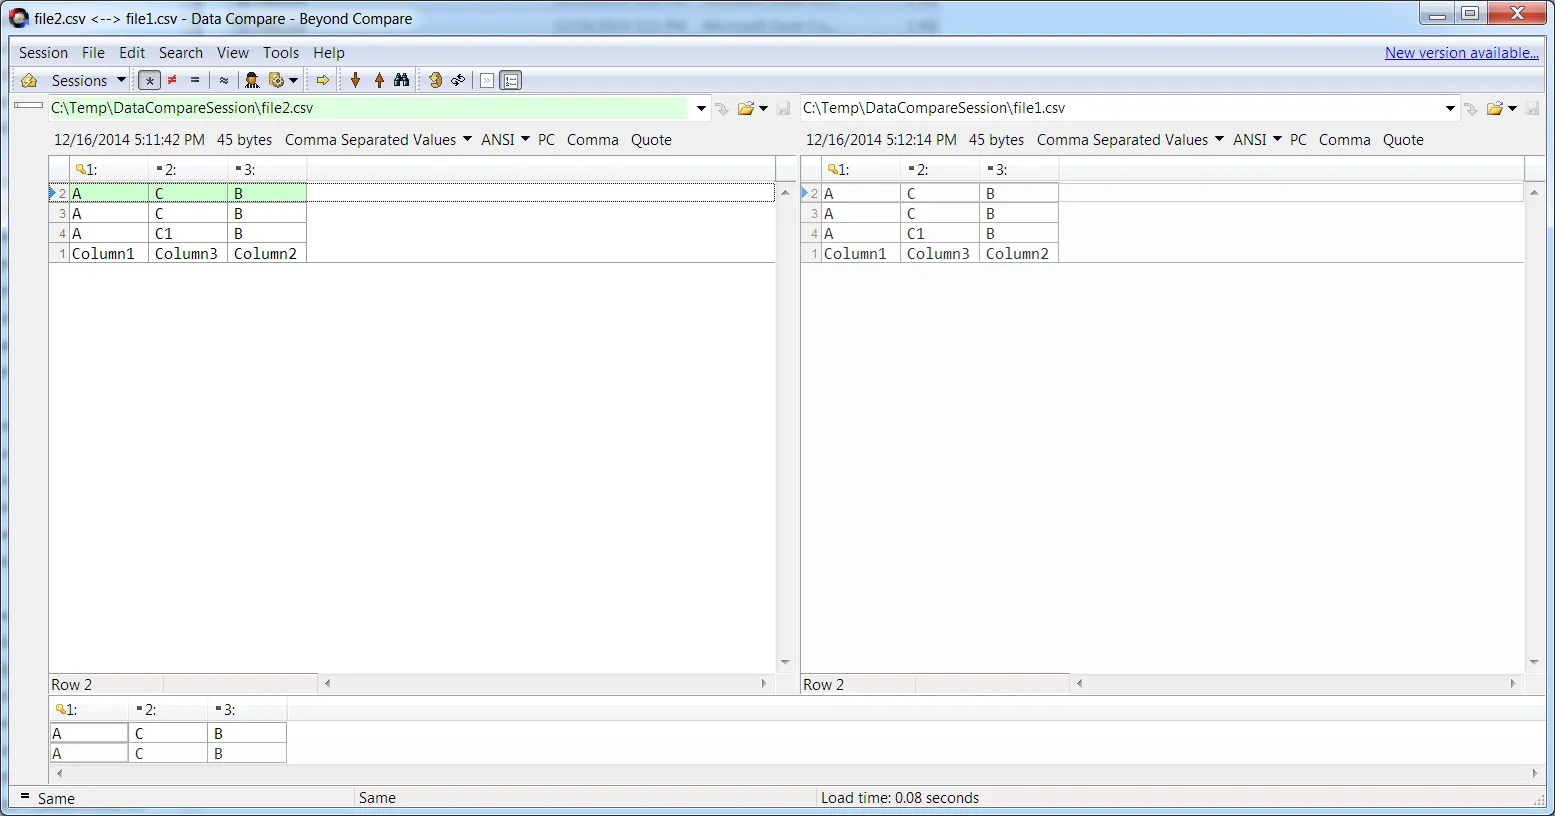This screenshot has height=816, width=1555.
Task: Click the Reload refresh arrows icon
Action: tap(458, 80)
